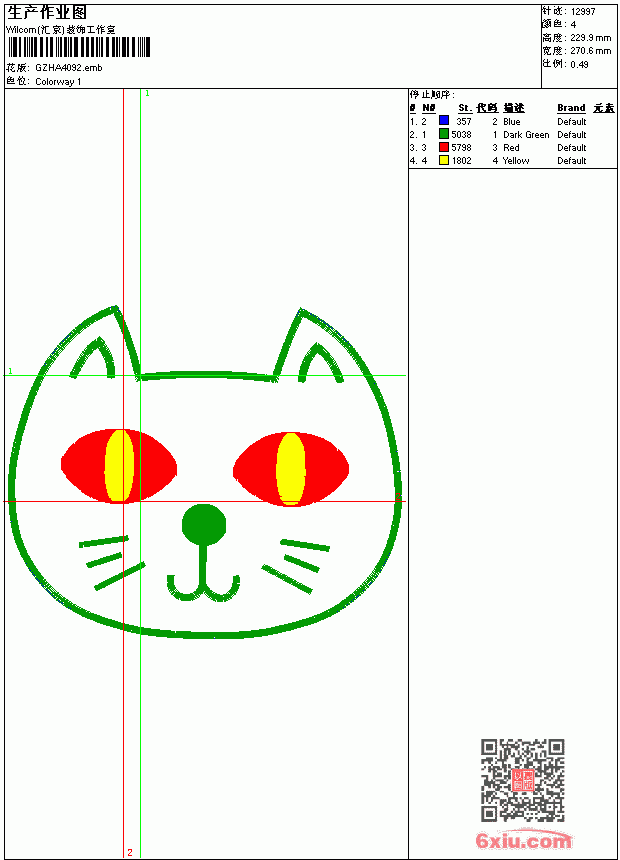
Task: Select the St. column header
Action: (x=465, y=108)
